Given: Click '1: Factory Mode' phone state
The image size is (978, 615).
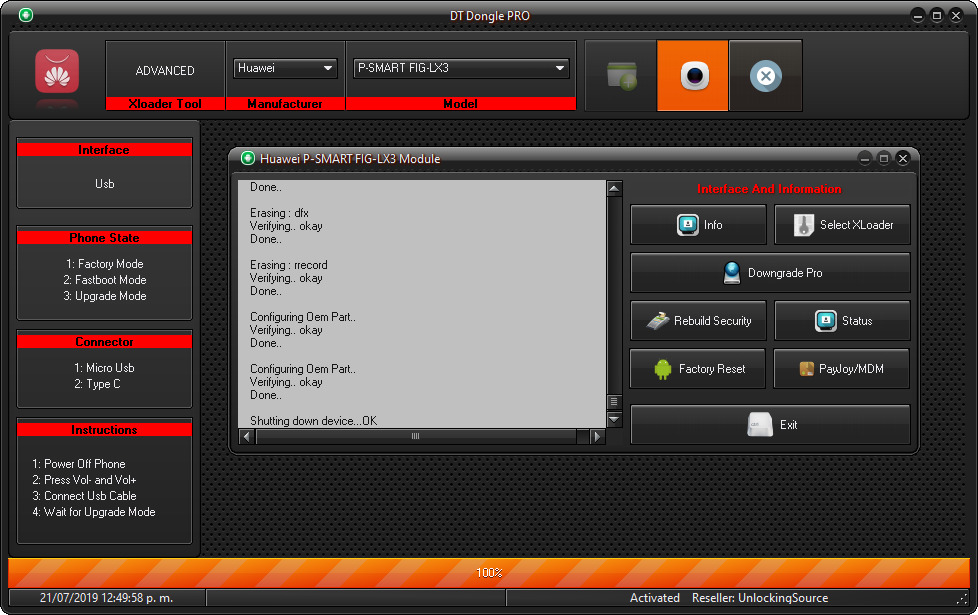Looking at the screenshot, I should click(105, 264).
